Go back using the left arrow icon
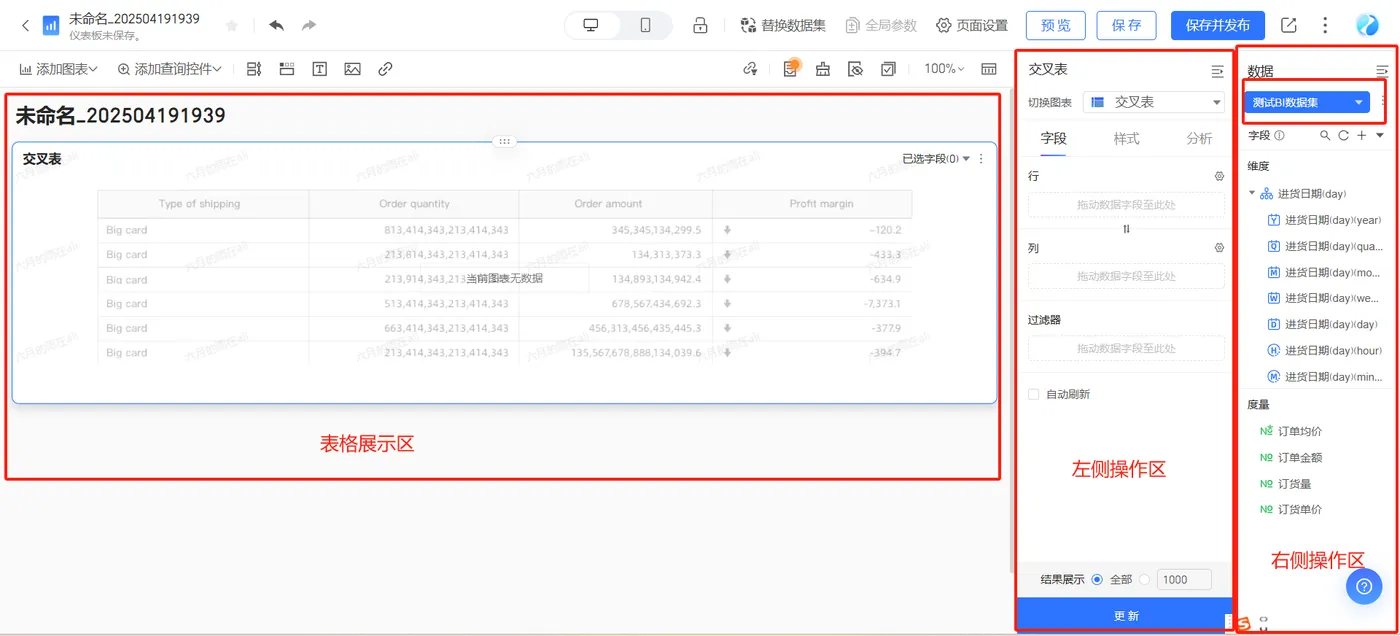The height and width of the screenshot is (636, 1400). [x=25, y=25]
